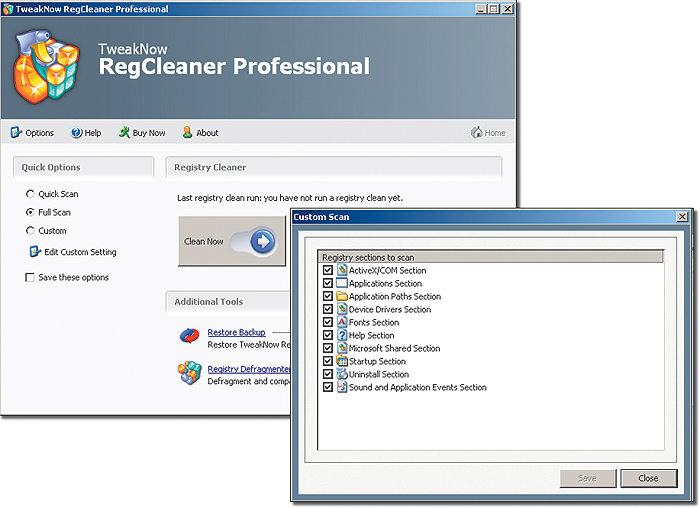
Task: Minimize the TweakNow RegCleaner window
Action: coord(481,9)
